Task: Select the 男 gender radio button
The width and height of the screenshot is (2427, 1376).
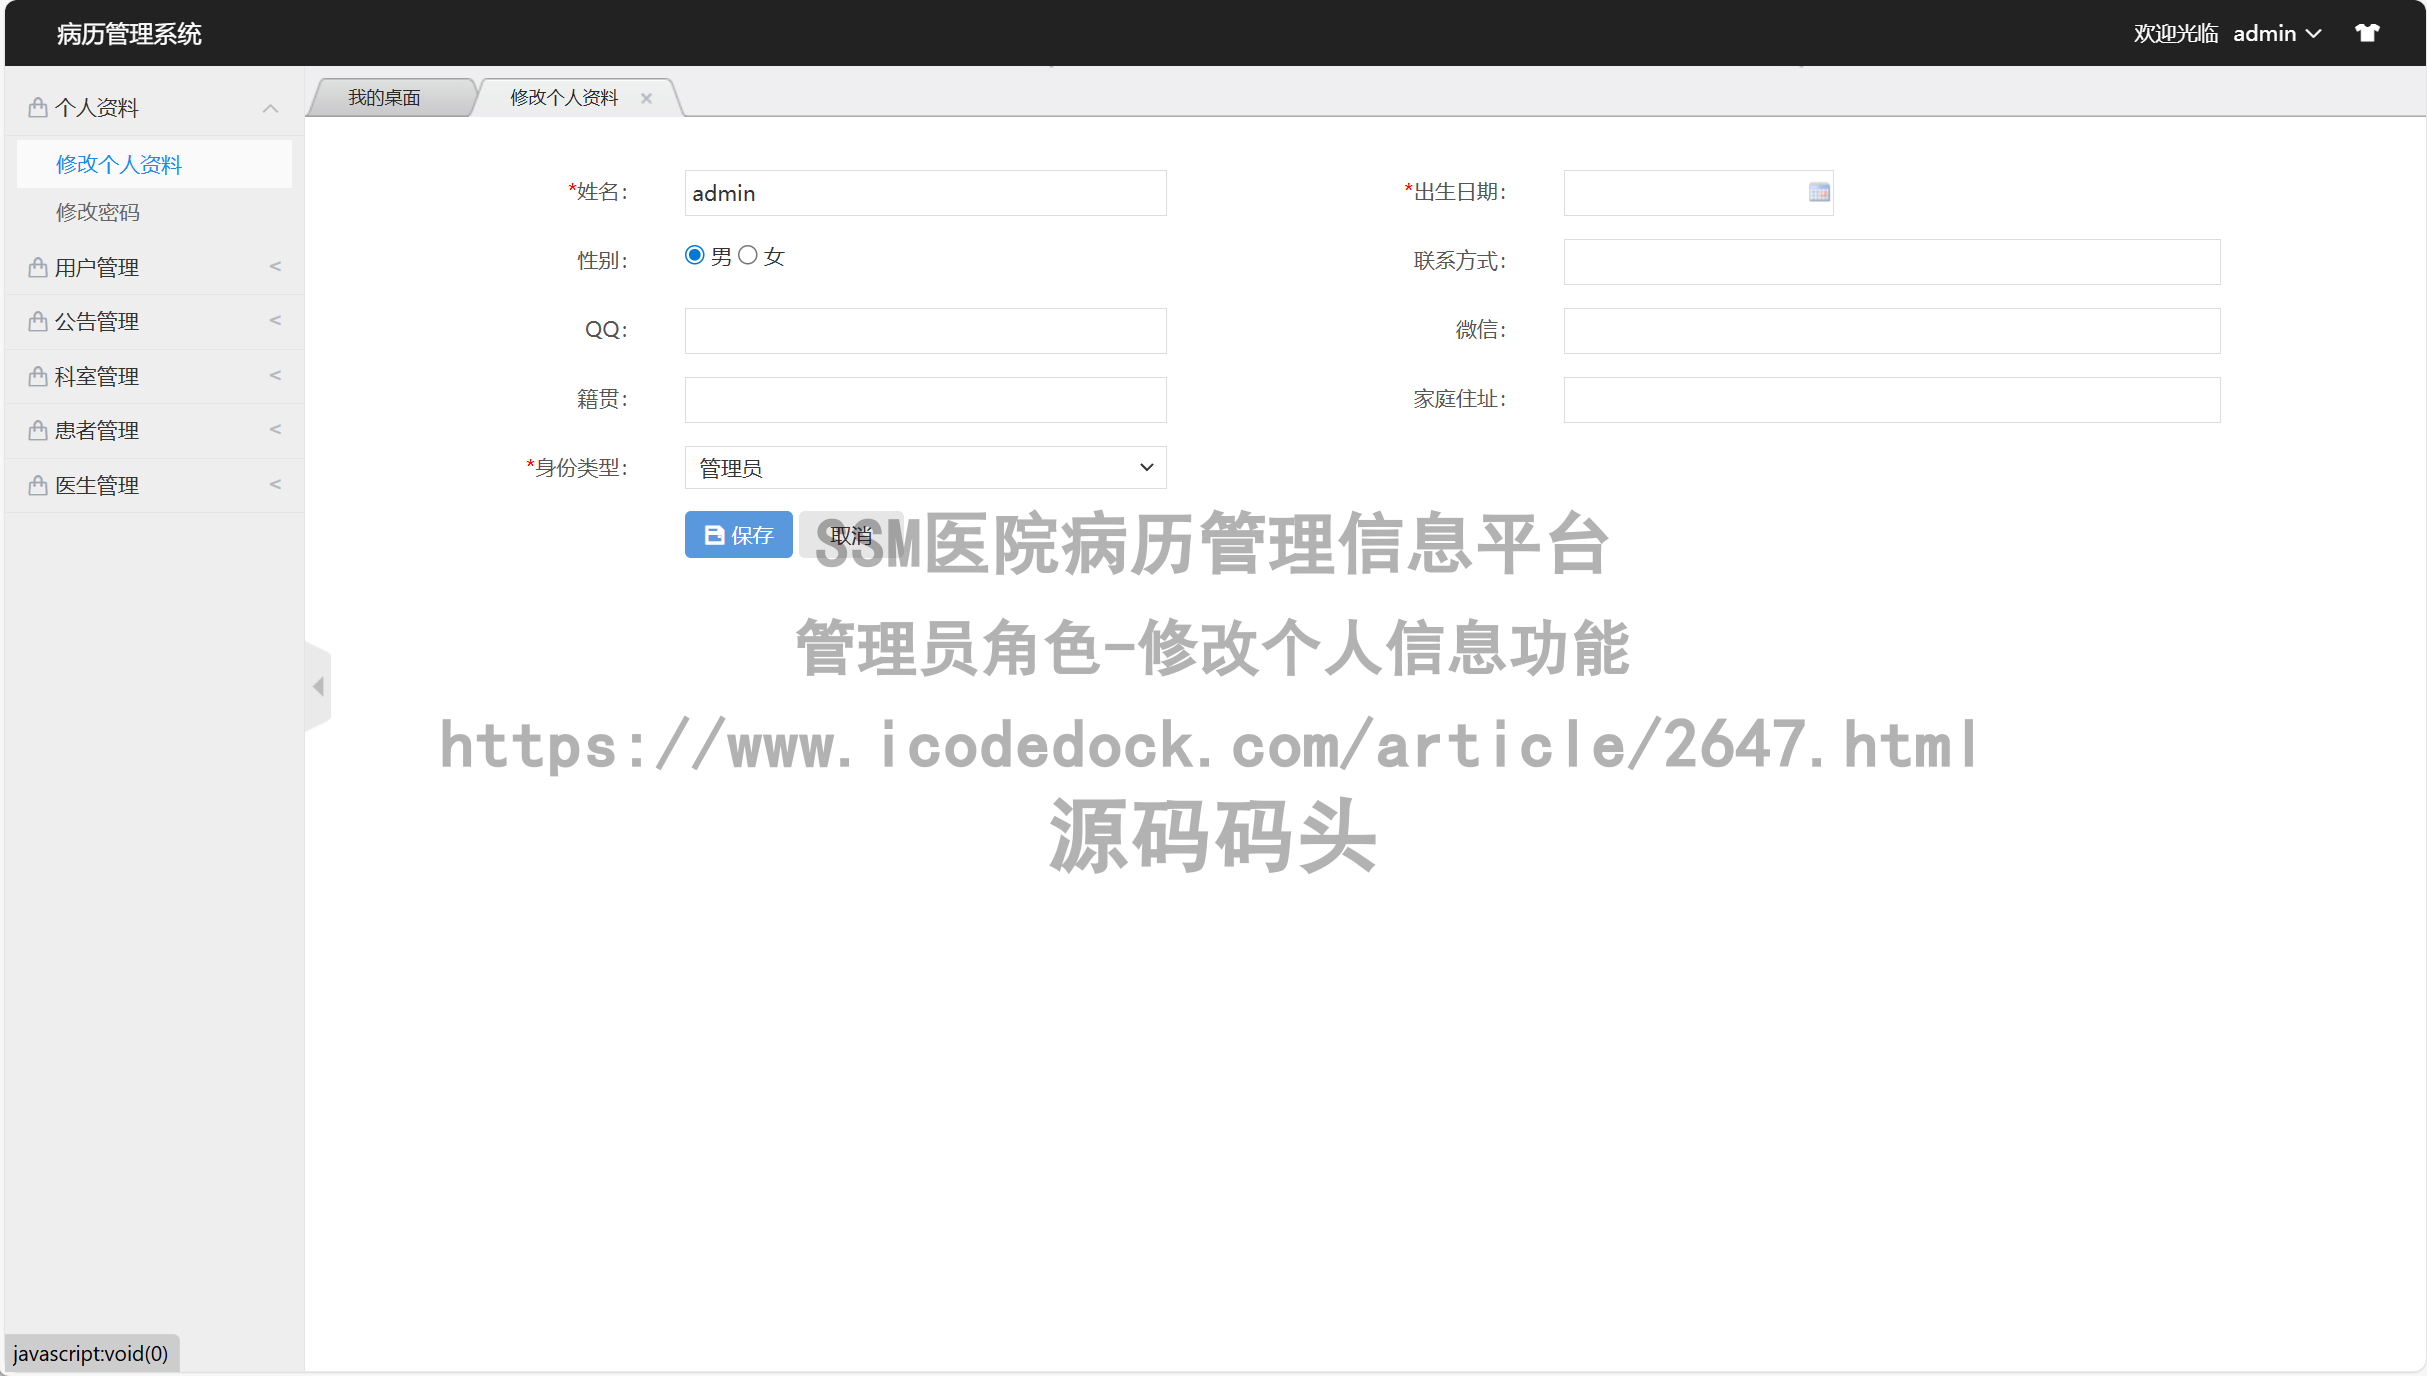Action: coord(694,255)
